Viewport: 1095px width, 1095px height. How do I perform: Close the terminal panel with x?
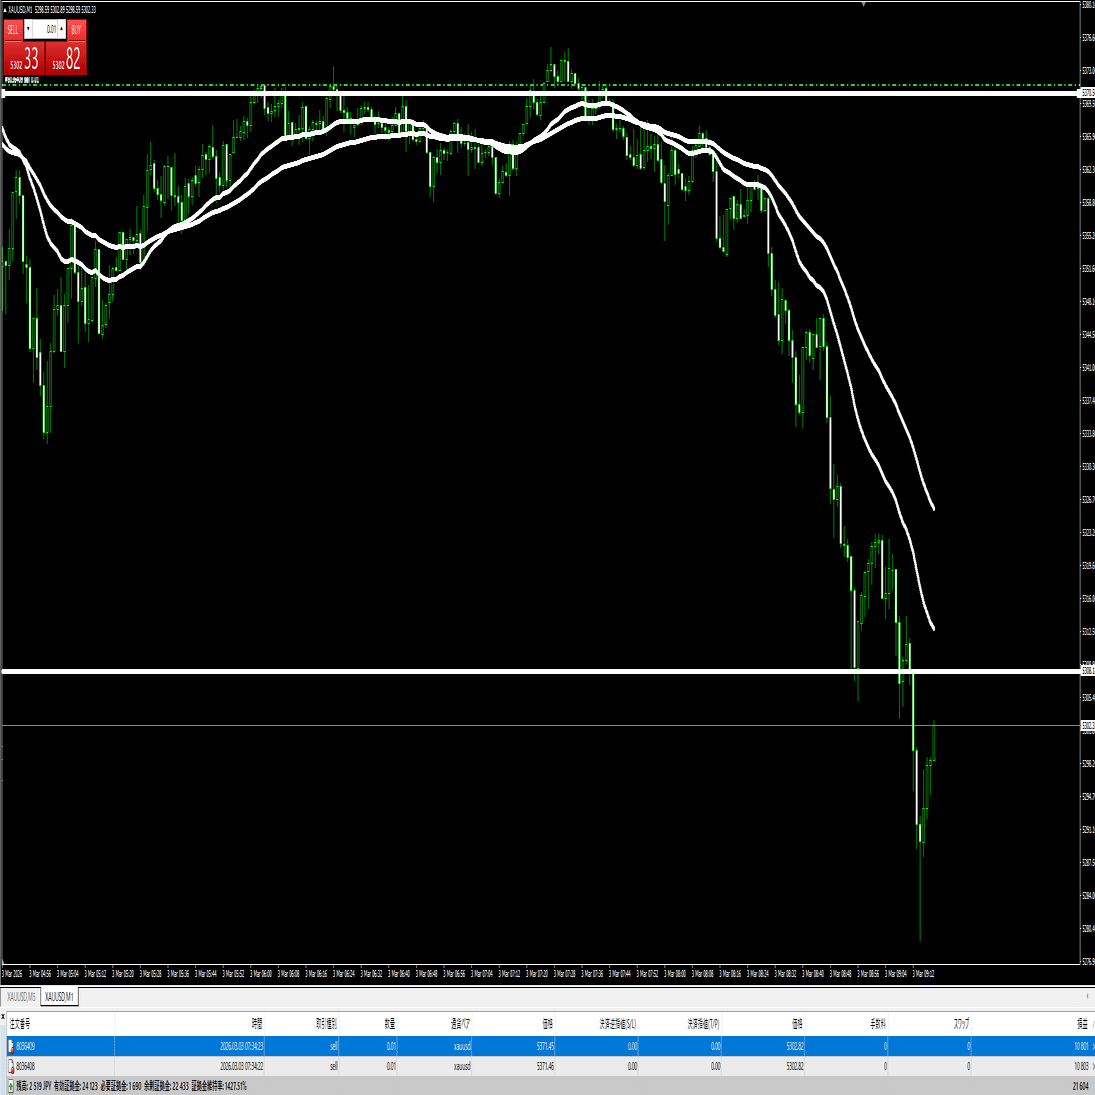(3, 1017)
